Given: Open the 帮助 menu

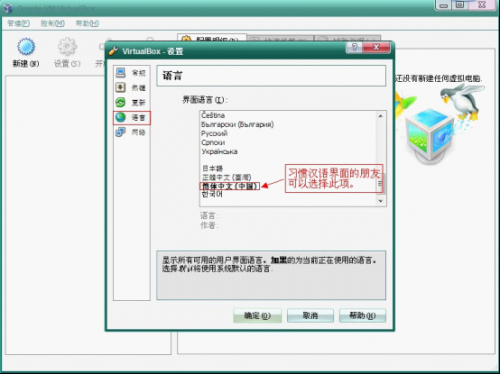Looking at the screenshot, I should 87,24.
